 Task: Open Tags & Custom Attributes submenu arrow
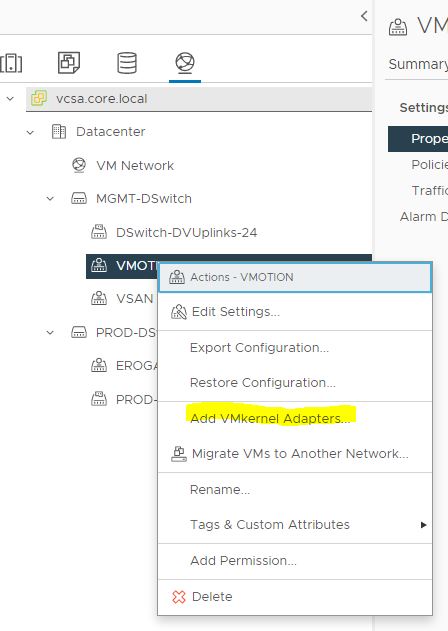pyautogui.click(x=423, y=525)
